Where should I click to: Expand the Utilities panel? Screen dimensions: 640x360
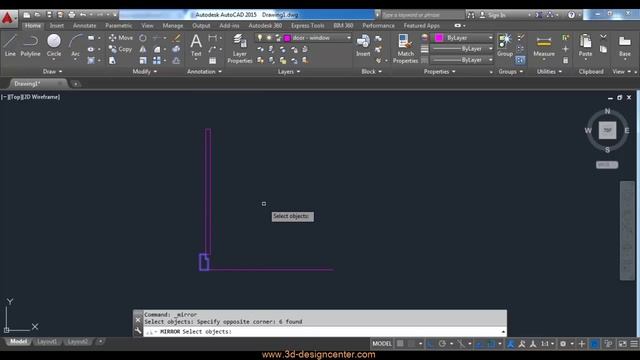tap(549, 71)
